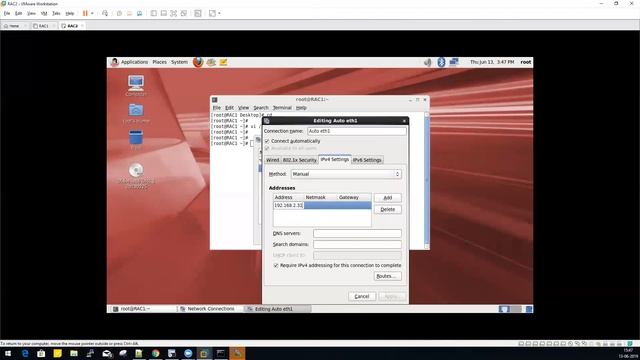The image size is (640, 360).
Task: Click the Send Ctrl+Alt+Del toolbar icon
Action: tap(105, 13)
